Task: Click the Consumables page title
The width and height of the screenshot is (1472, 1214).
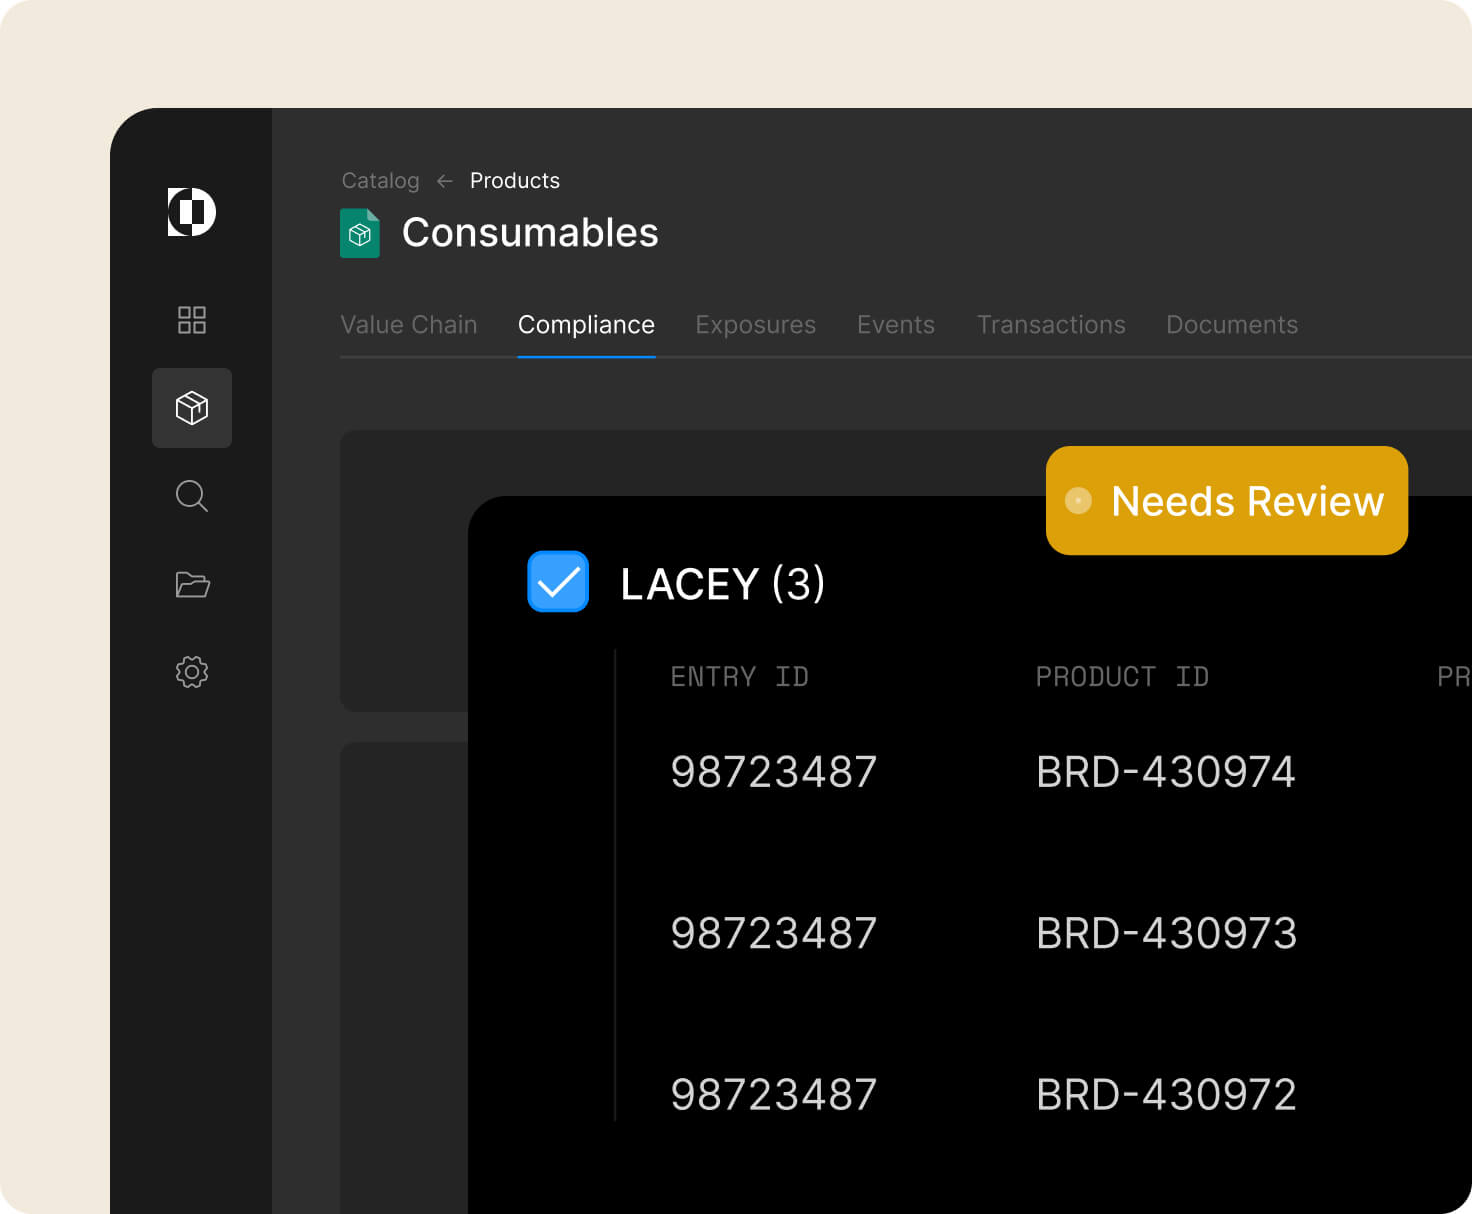Action: coord(530,233)
